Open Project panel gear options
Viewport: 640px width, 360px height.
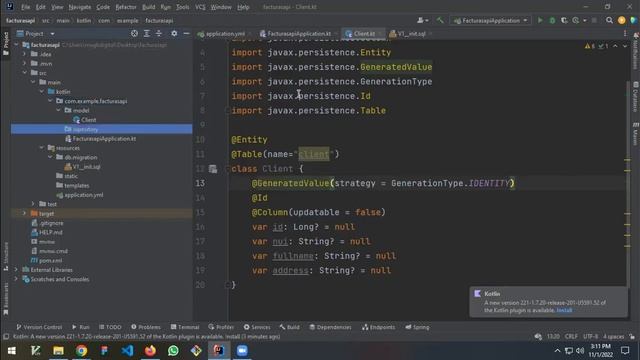[174, 33]
